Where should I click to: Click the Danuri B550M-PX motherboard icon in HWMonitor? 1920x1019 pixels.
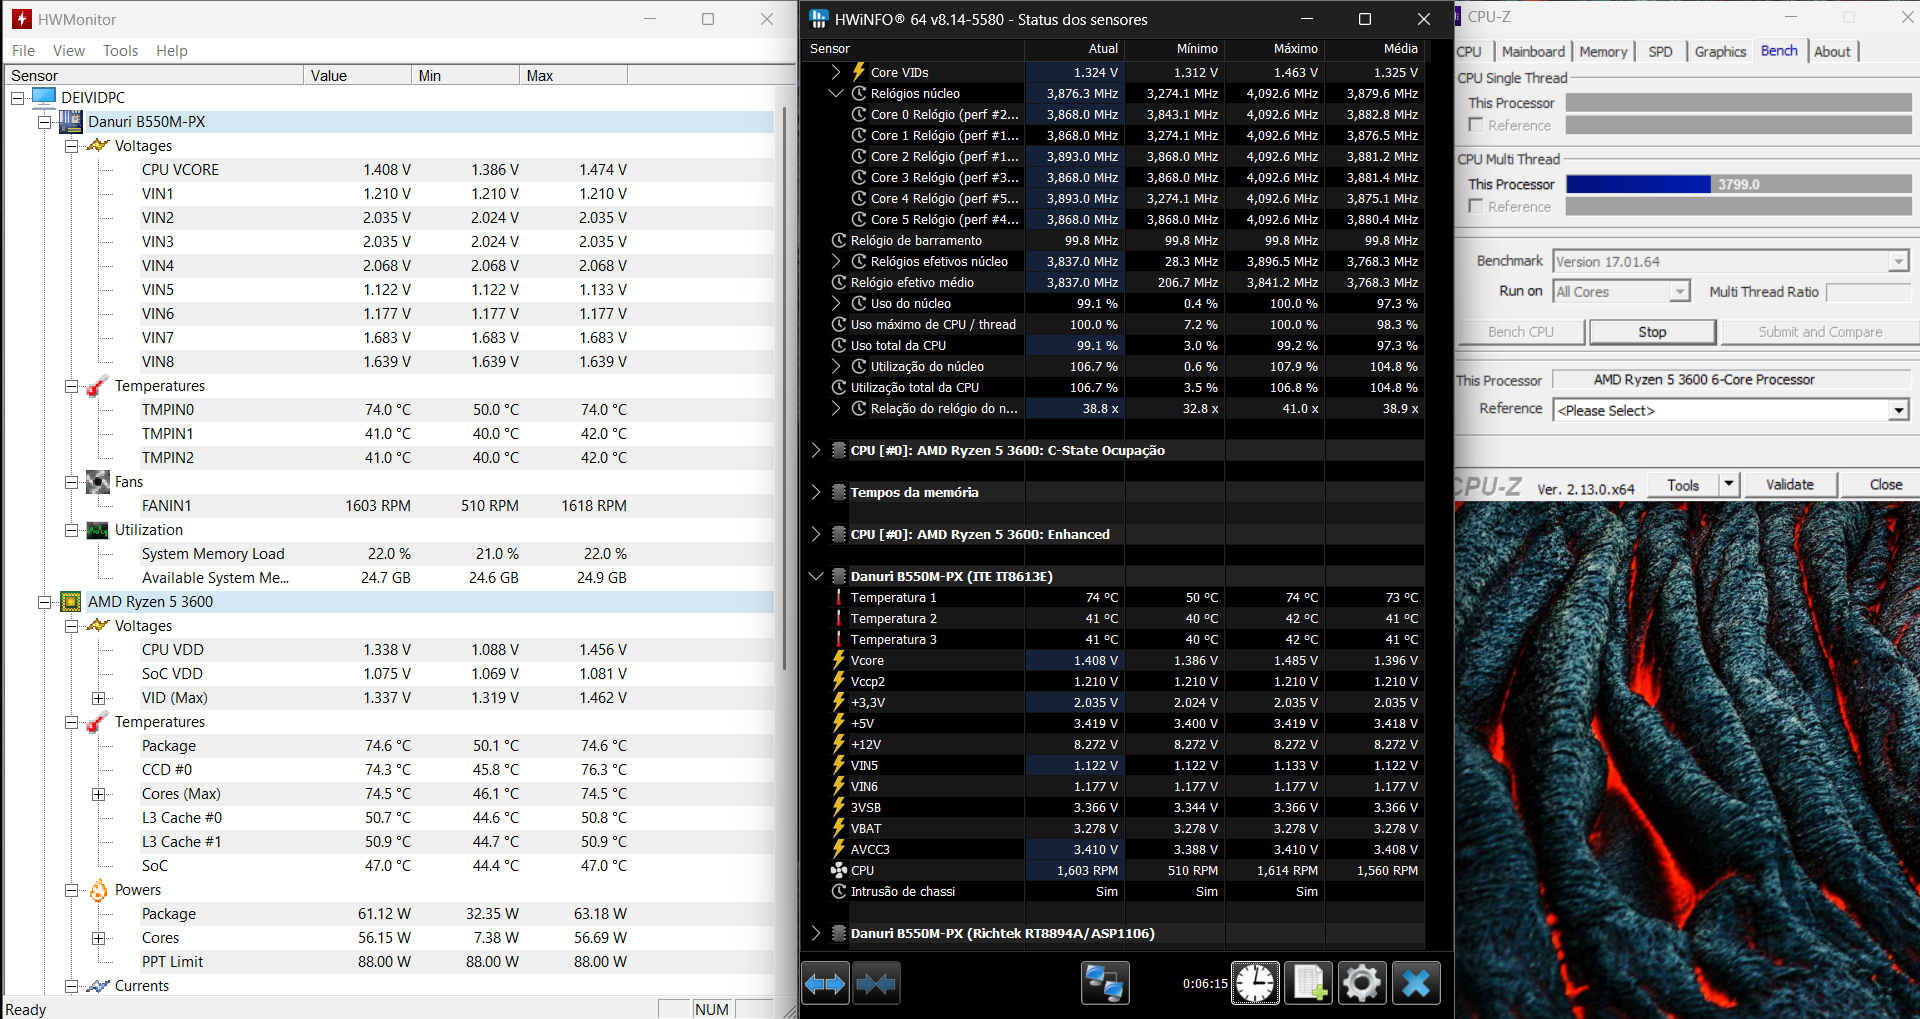71,121
